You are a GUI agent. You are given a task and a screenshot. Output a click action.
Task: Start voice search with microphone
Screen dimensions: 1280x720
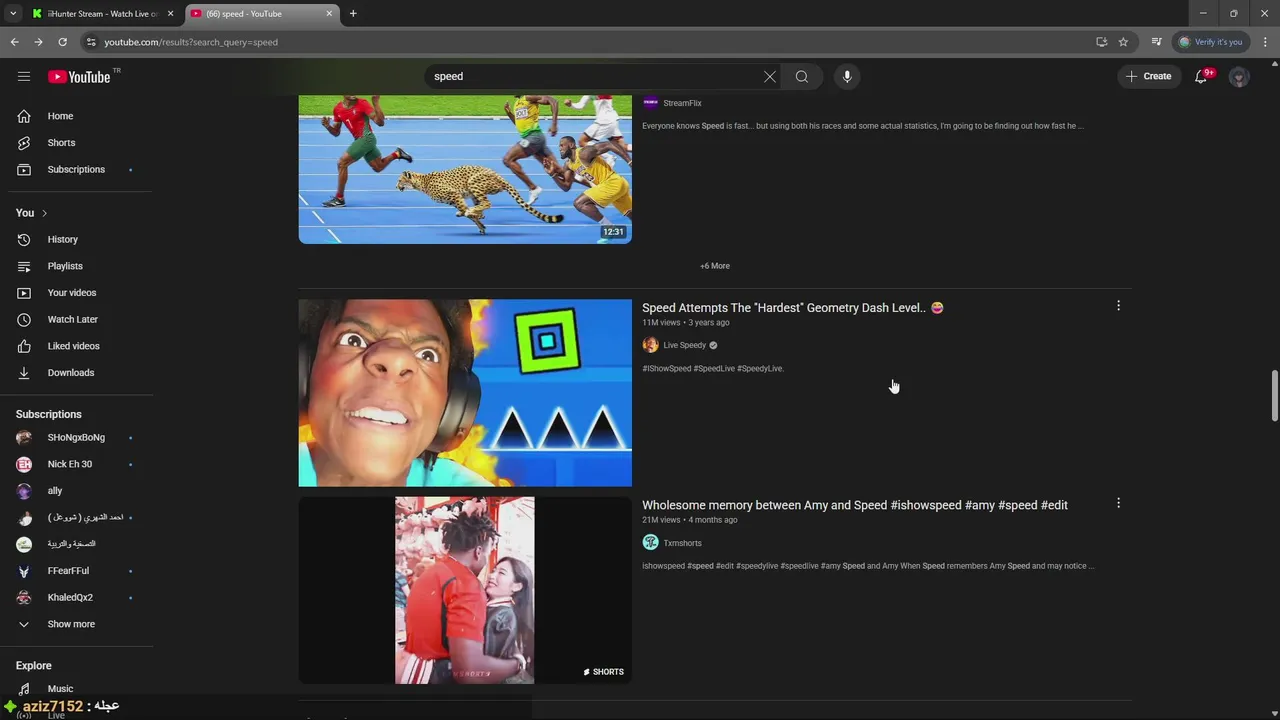[847, 76]
